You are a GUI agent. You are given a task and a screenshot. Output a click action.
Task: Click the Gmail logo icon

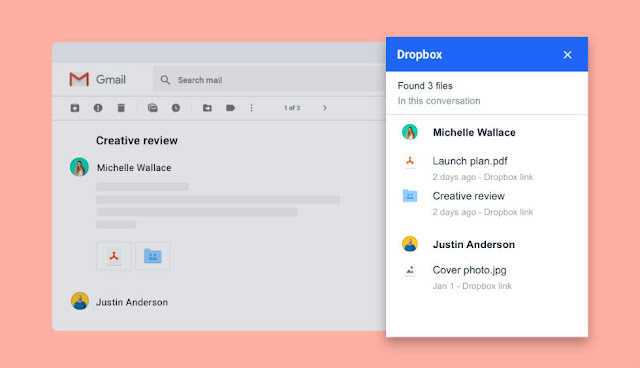coord(79,80)
